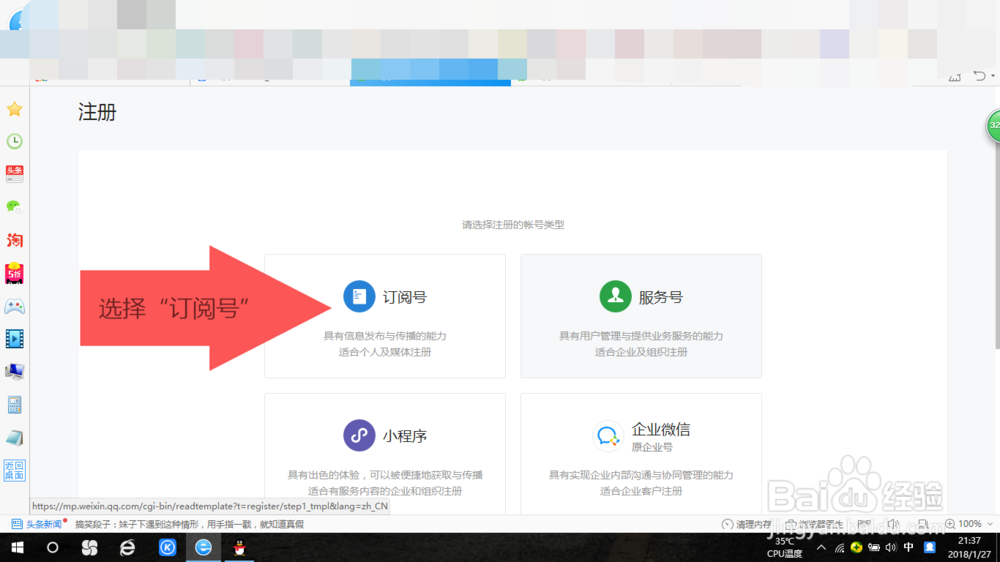Click 适合企业及组织注册 description text

click(x=641, y=352)
